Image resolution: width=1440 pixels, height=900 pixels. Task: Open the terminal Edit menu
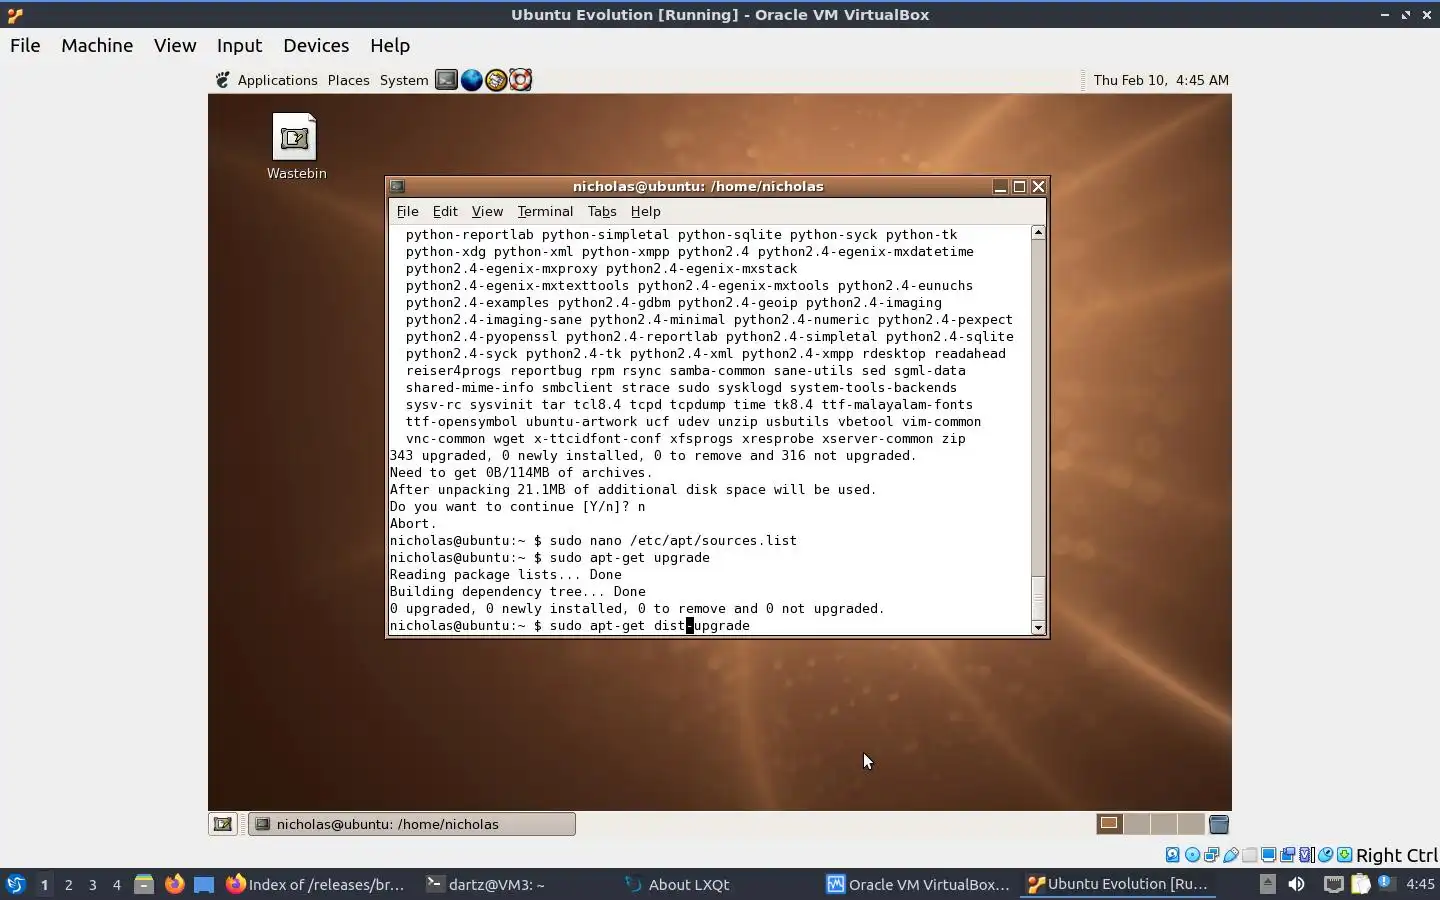(x=445, y=211)
